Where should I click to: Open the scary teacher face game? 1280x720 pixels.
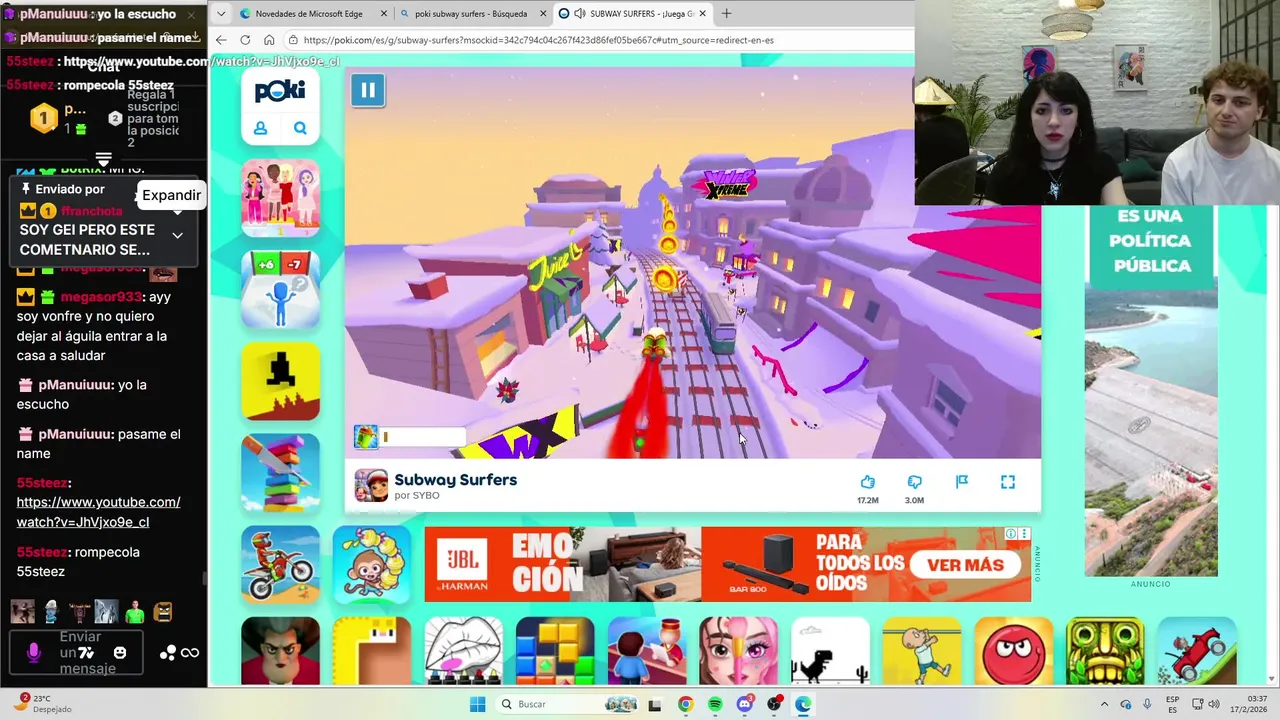[280, 651]
